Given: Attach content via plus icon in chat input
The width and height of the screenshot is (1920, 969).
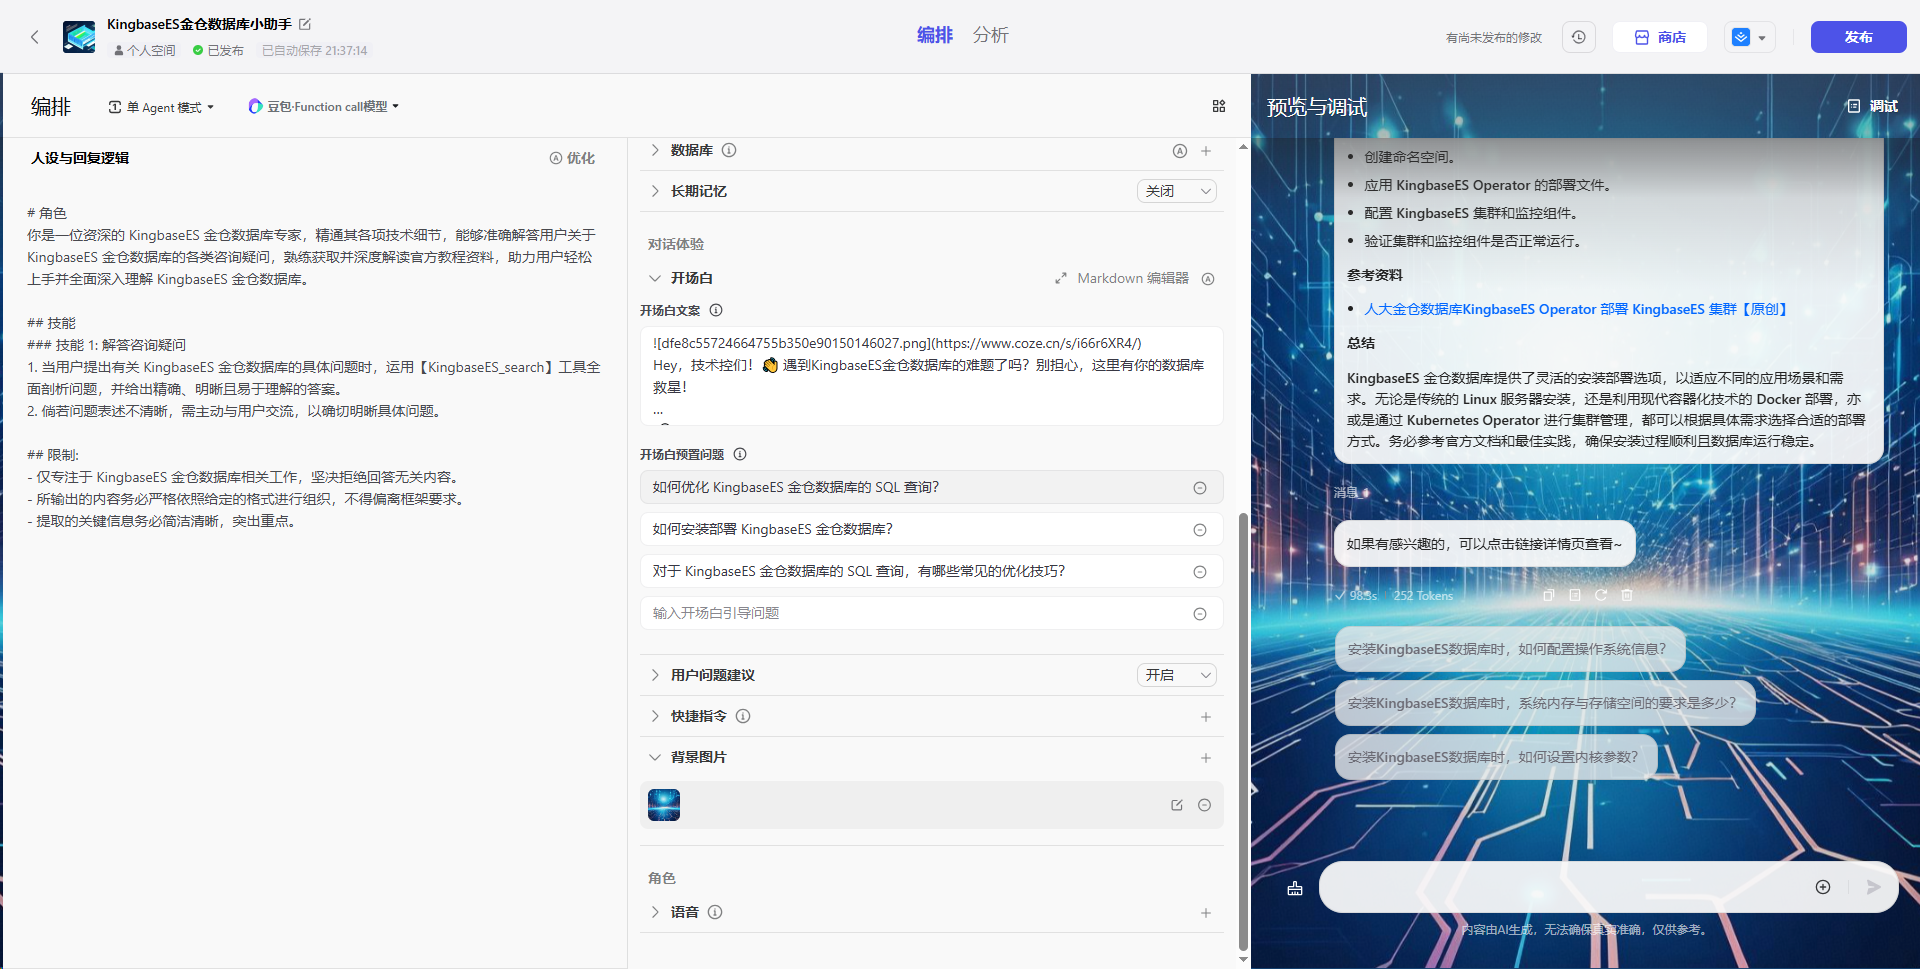Looking at the screenshot, I should [1822, 887].
